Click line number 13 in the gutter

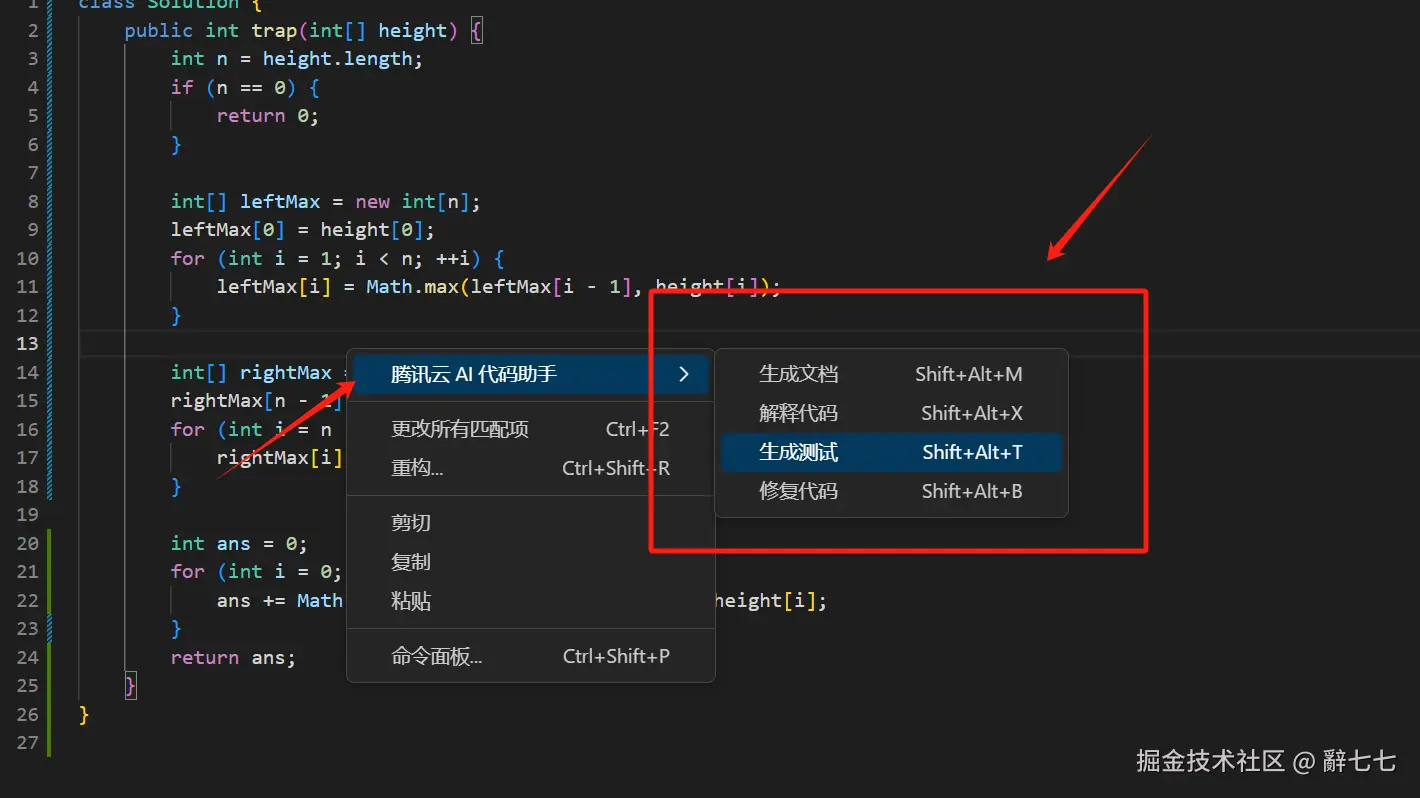point(27,343)
